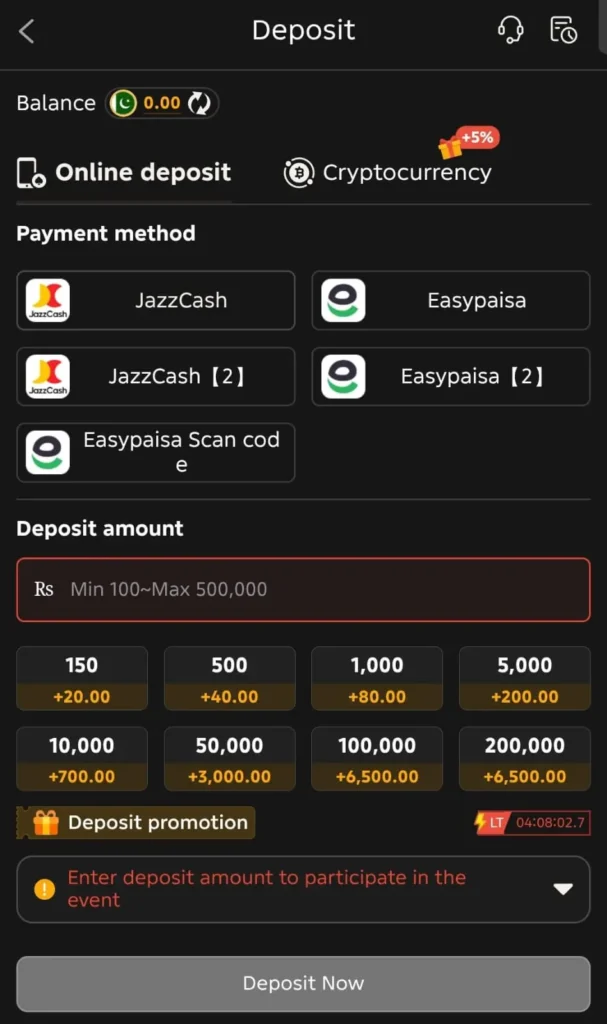Tap the back arrow icon
This screenshot has width=607, height=1024.
[26, 31]
